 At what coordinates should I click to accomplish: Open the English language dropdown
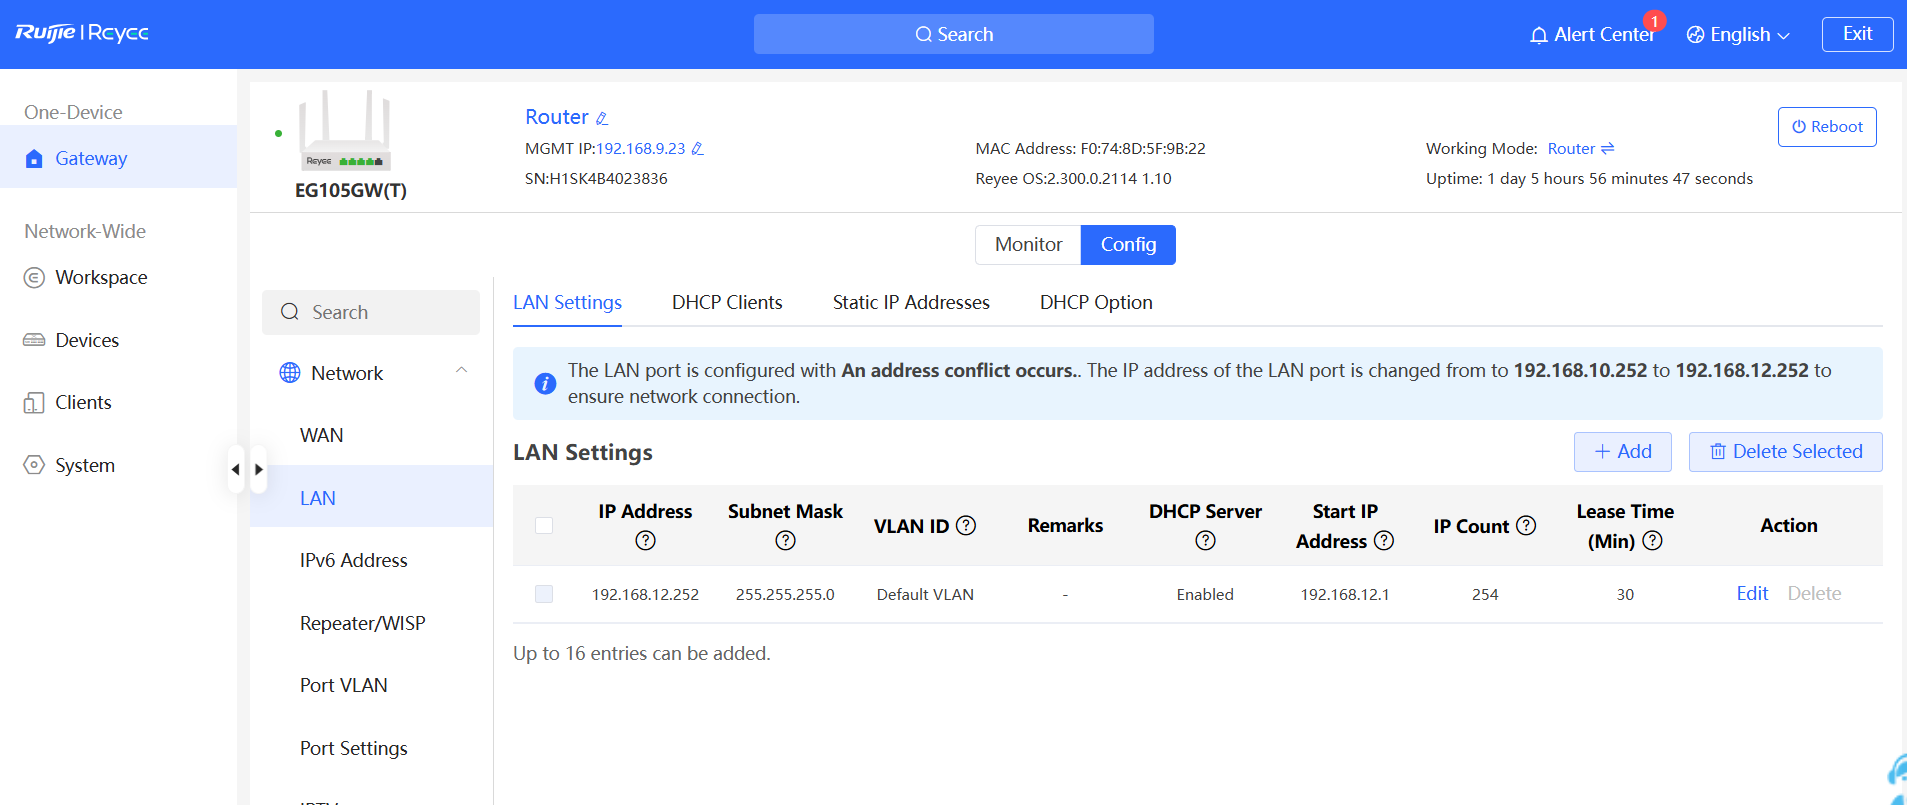click(x=1738, y=35)
